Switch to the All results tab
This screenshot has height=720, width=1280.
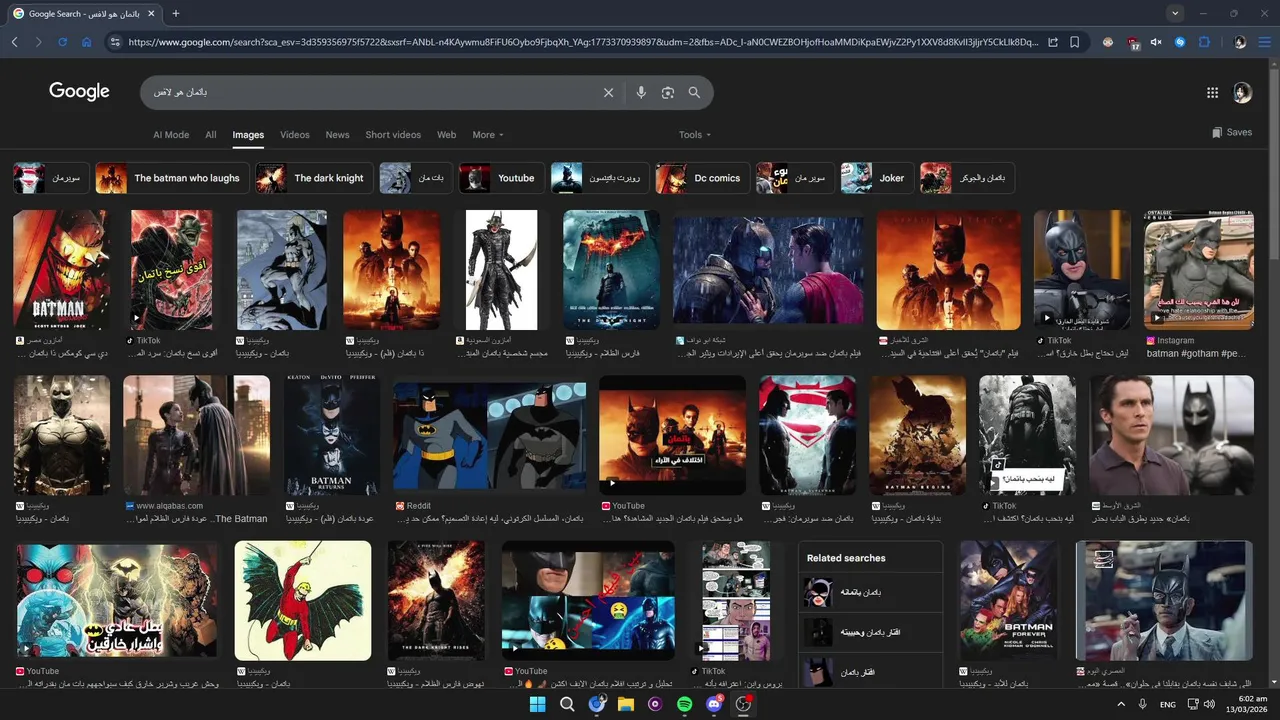[x=211, y=134]
